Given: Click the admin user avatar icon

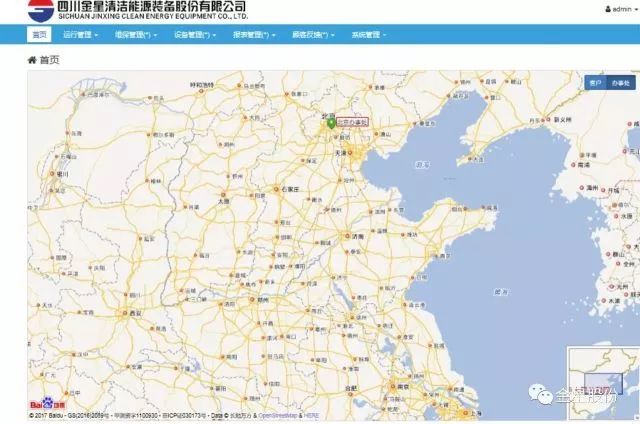Looking at the screenshot, I should [x=608, y=9].
